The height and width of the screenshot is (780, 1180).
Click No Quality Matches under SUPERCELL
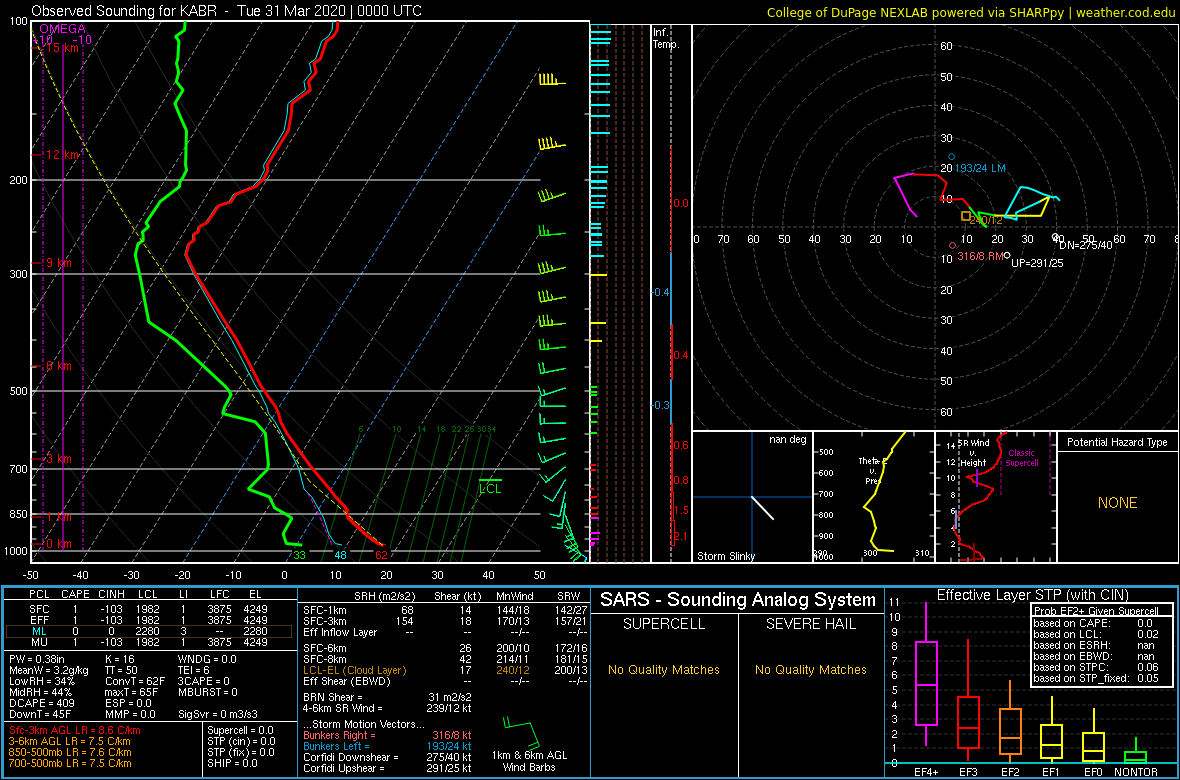click(664, 669)
